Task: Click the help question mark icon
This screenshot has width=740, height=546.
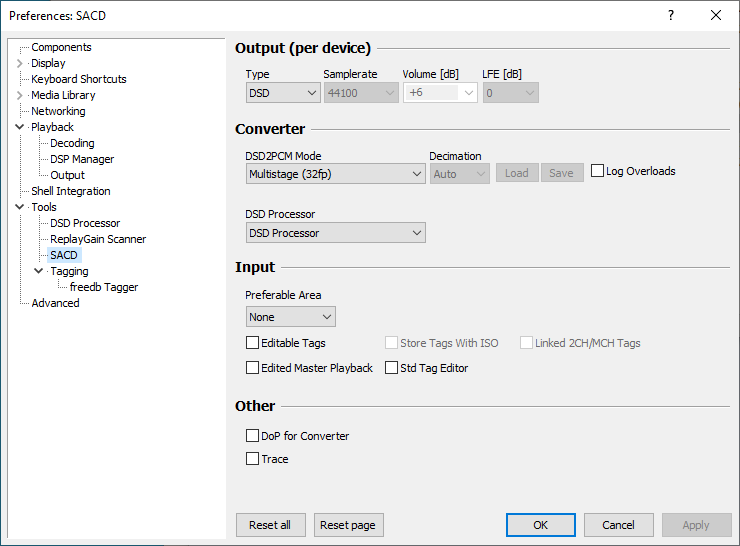Action: click(x=671, y=15)
